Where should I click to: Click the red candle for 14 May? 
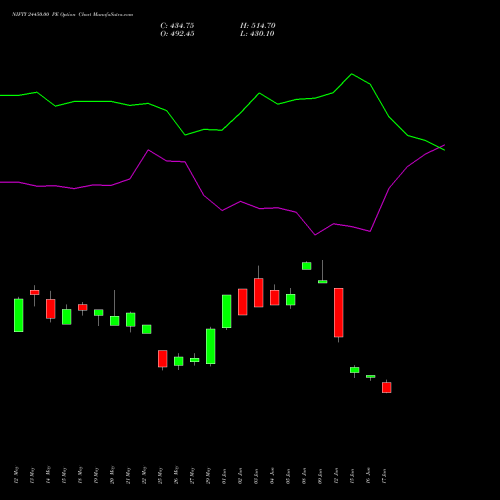(51, 309)
